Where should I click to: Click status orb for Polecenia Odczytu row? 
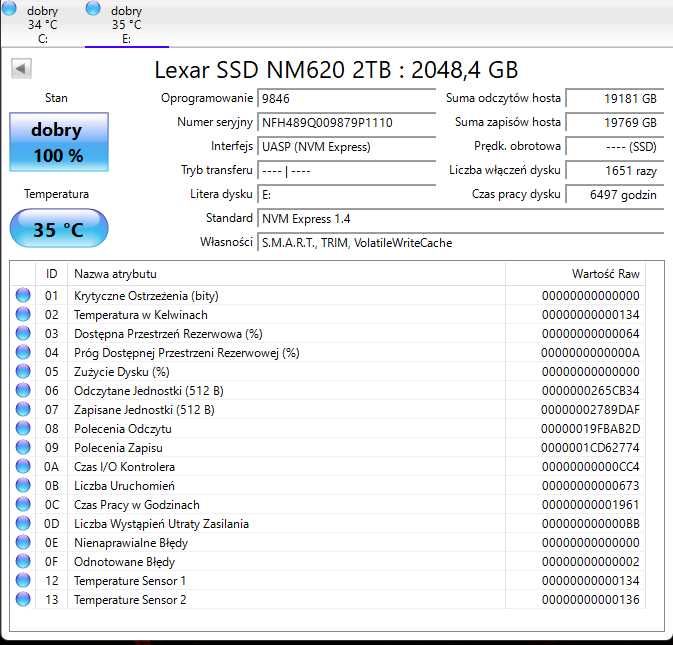23,428
